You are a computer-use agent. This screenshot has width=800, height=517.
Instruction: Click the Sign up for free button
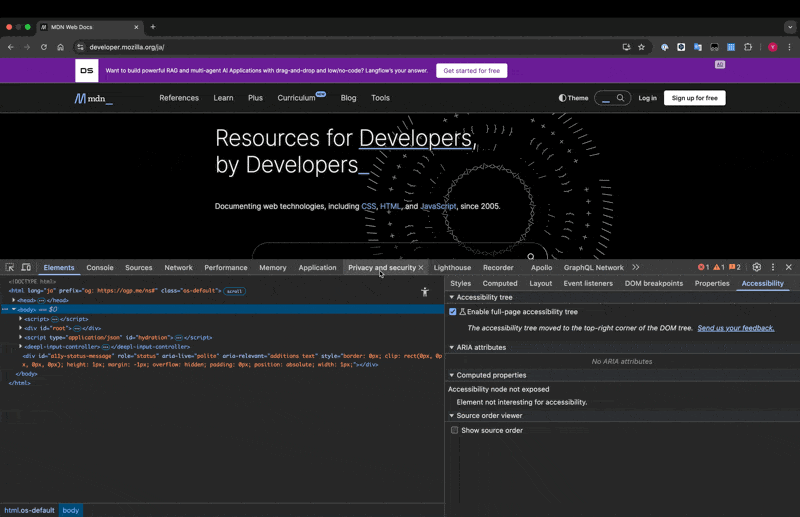(x=694, y=98)
